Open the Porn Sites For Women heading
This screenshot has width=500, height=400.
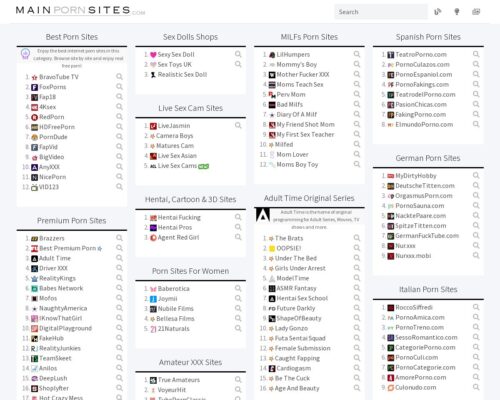pyautogui.click(x=190, y=271)
